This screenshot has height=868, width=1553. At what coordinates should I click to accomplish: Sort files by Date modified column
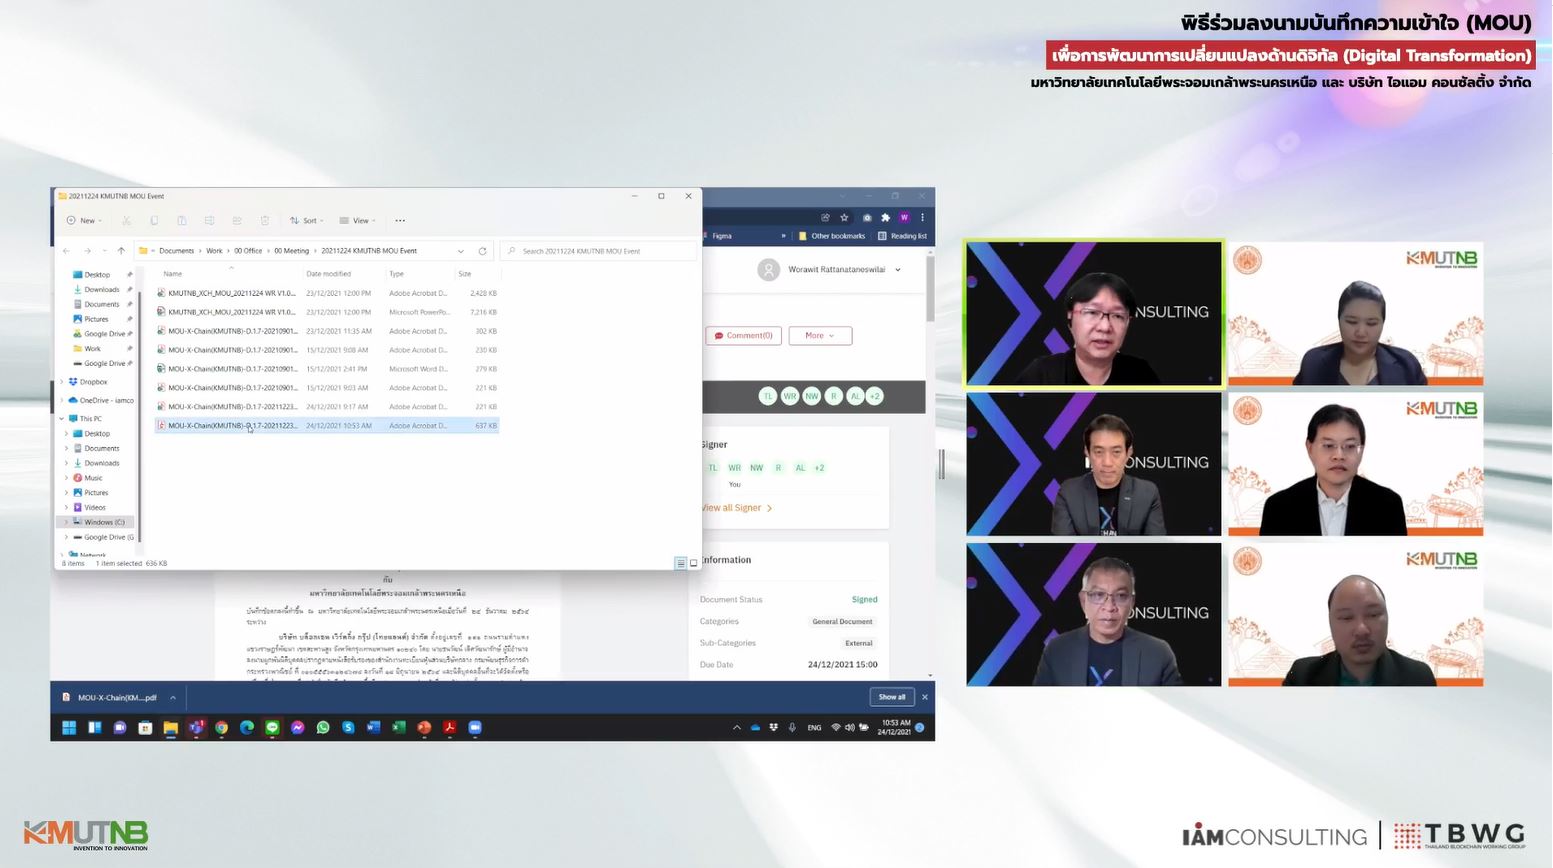[328, 274]
